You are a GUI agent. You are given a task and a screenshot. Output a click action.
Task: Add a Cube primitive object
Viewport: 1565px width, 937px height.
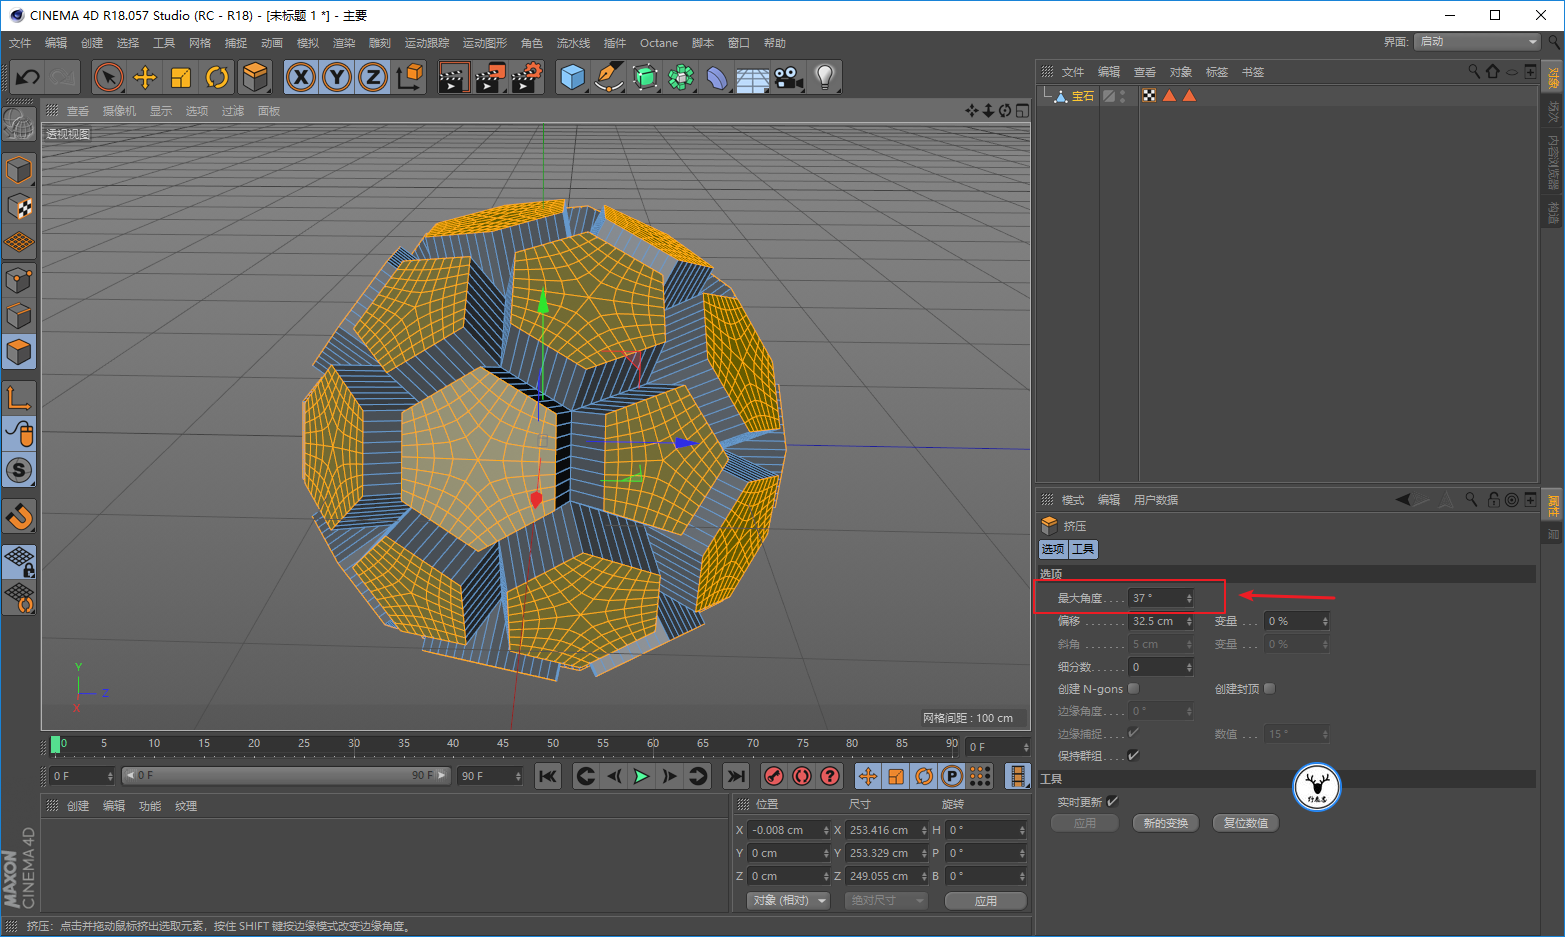(573, 77)
